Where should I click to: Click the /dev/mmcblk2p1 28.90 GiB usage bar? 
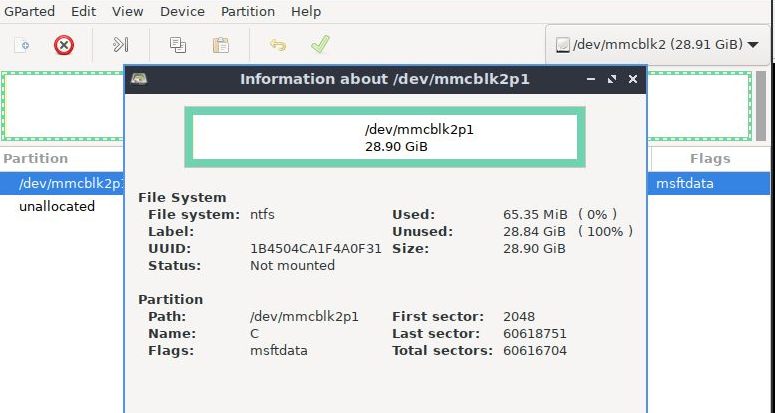[384, 138]
